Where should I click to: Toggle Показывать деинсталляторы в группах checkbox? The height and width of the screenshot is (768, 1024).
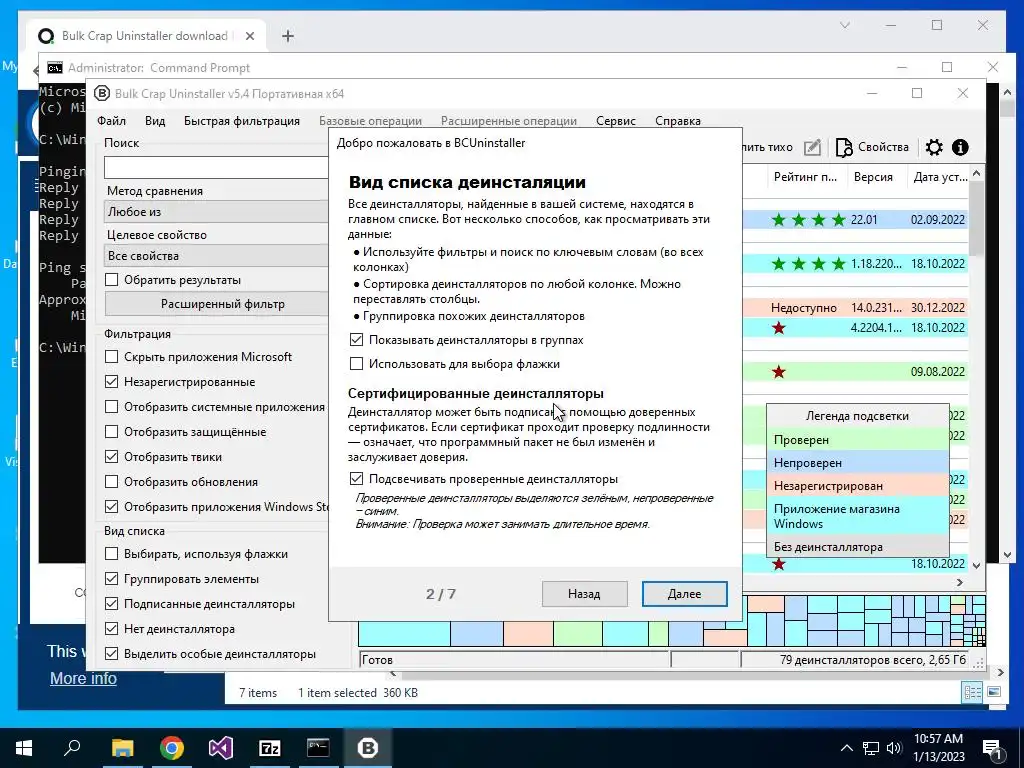[x=356, y=340]
